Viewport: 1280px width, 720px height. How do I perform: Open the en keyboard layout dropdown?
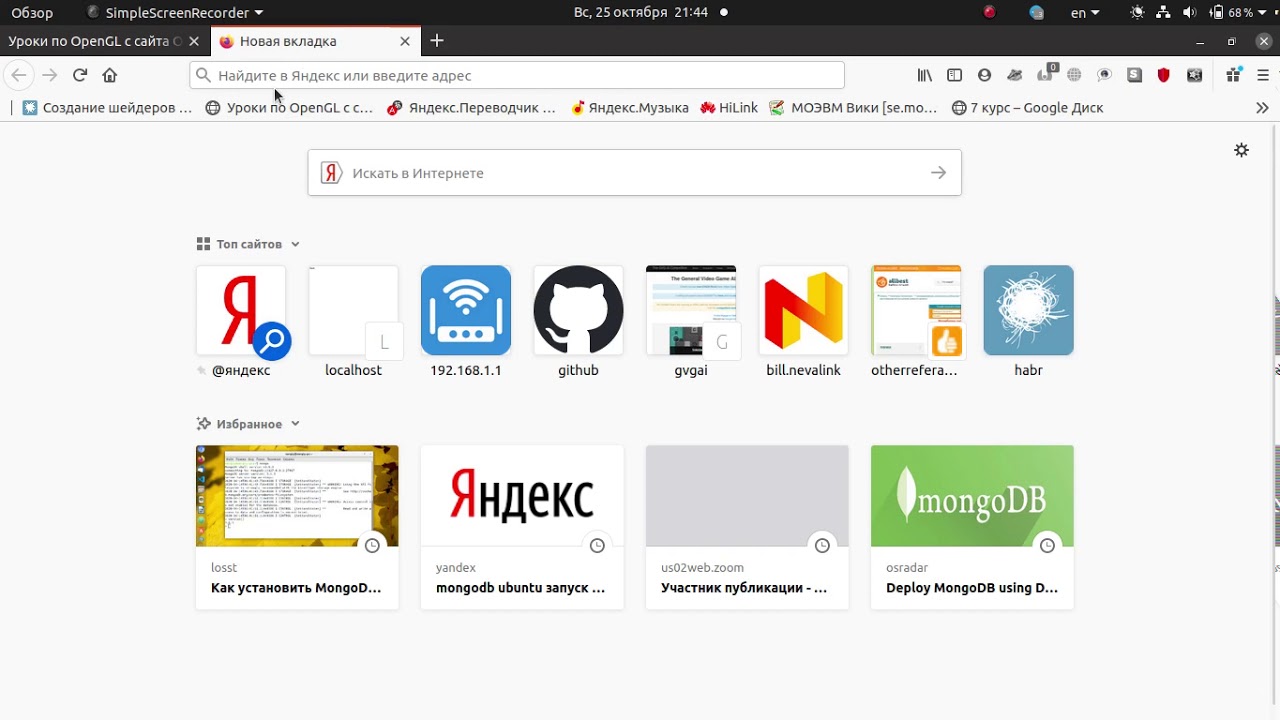click(x=1085, y=13)
